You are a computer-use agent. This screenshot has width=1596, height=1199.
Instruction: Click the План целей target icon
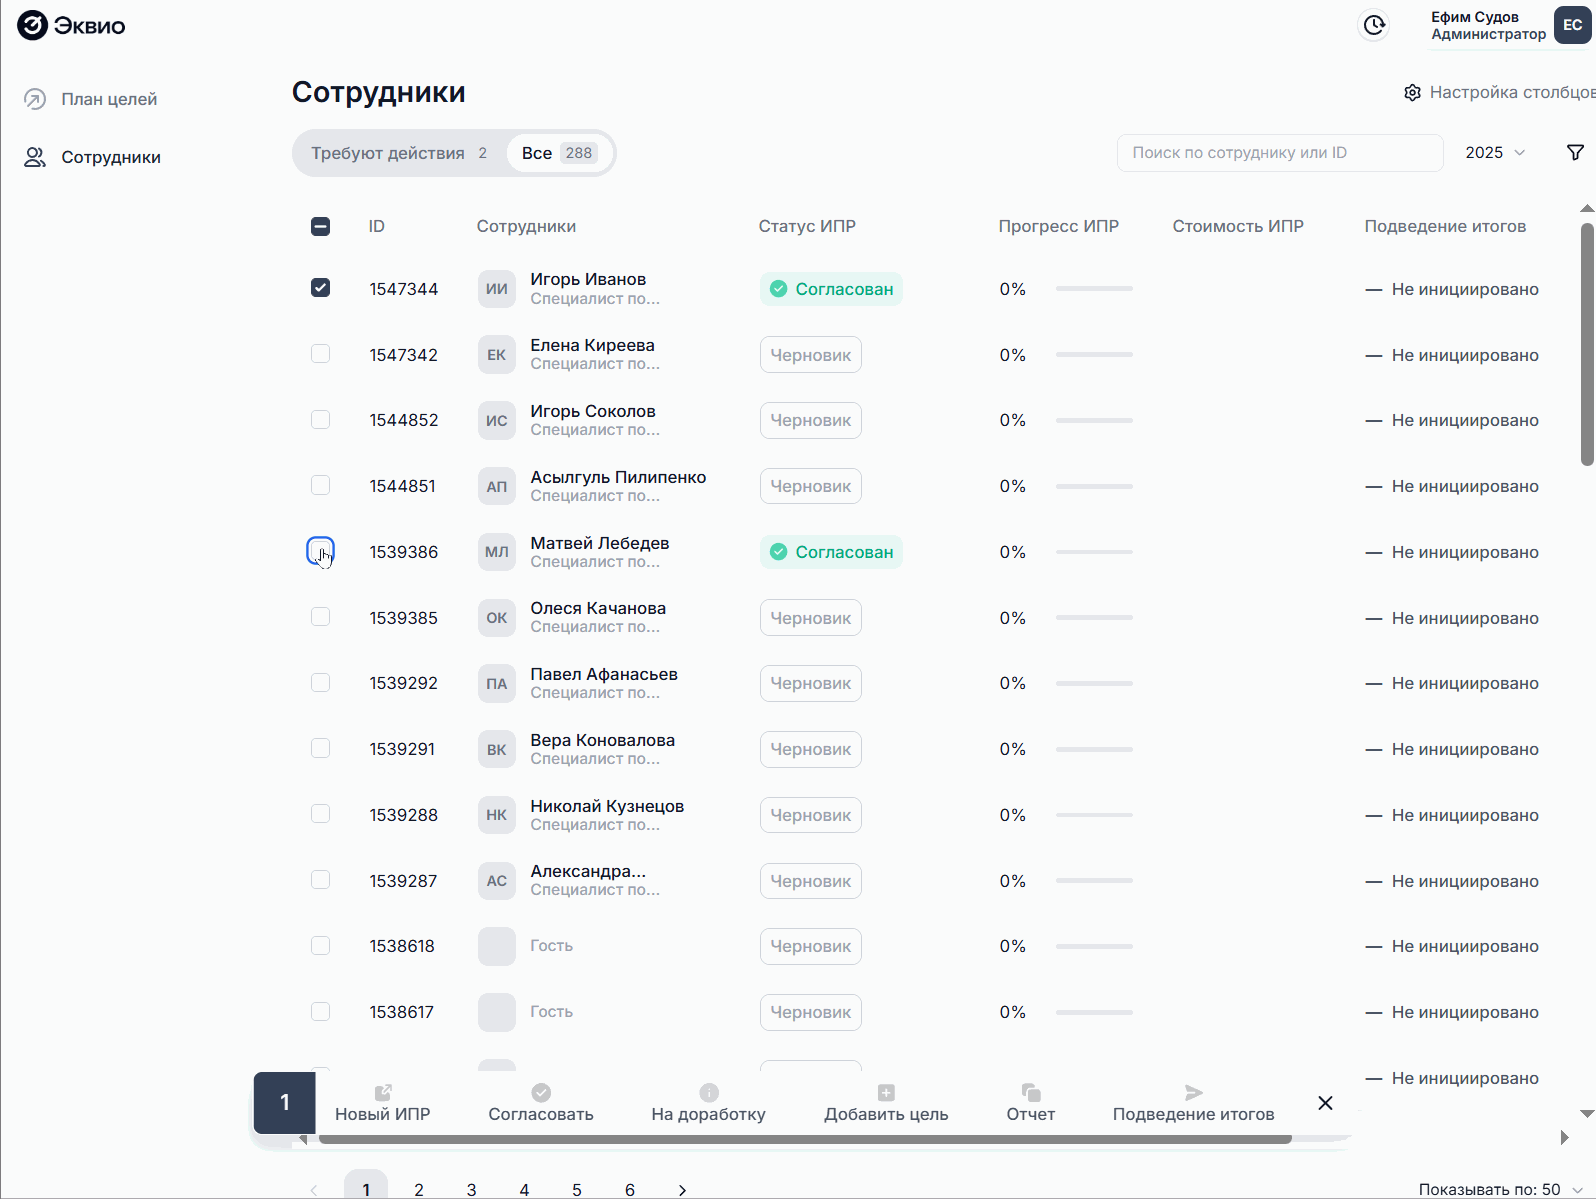tap(35, 99)
